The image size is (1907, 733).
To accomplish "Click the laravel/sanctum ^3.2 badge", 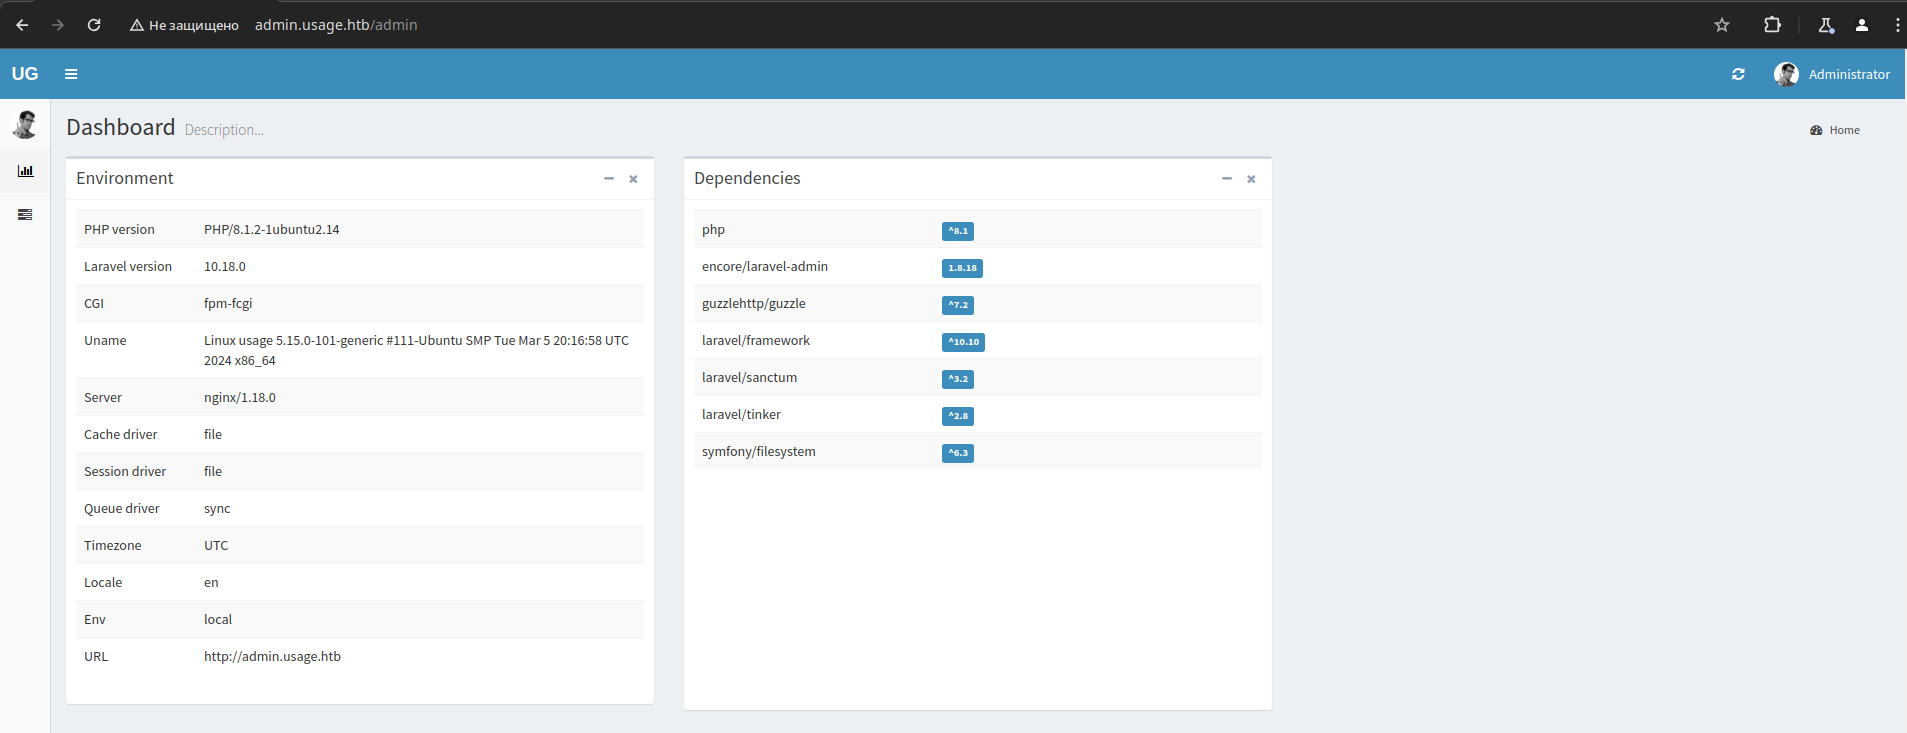I will tap(958, 379).
